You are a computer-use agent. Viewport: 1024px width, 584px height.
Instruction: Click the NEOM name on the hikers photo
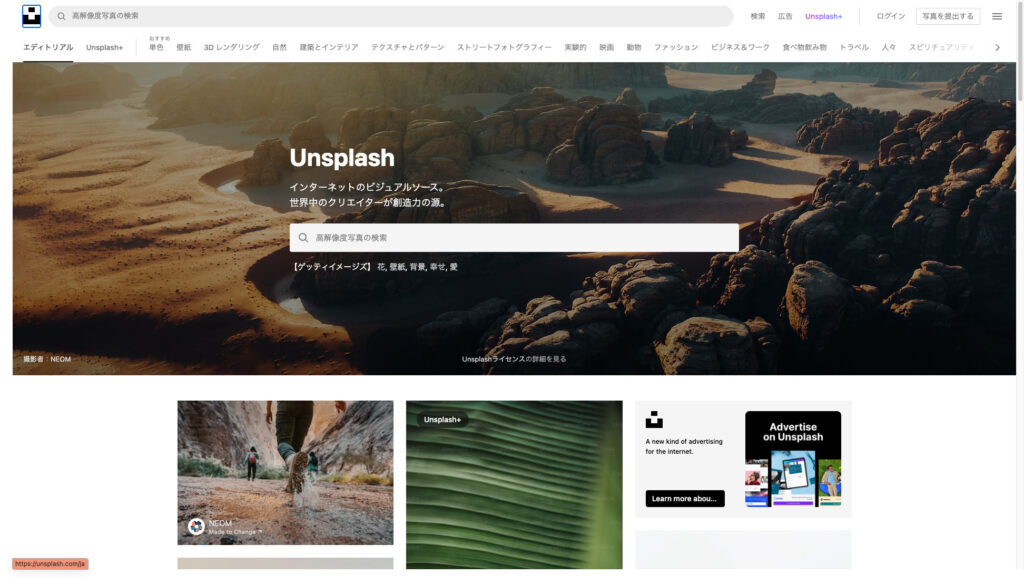pyautogui.click(x=220, y=523)
